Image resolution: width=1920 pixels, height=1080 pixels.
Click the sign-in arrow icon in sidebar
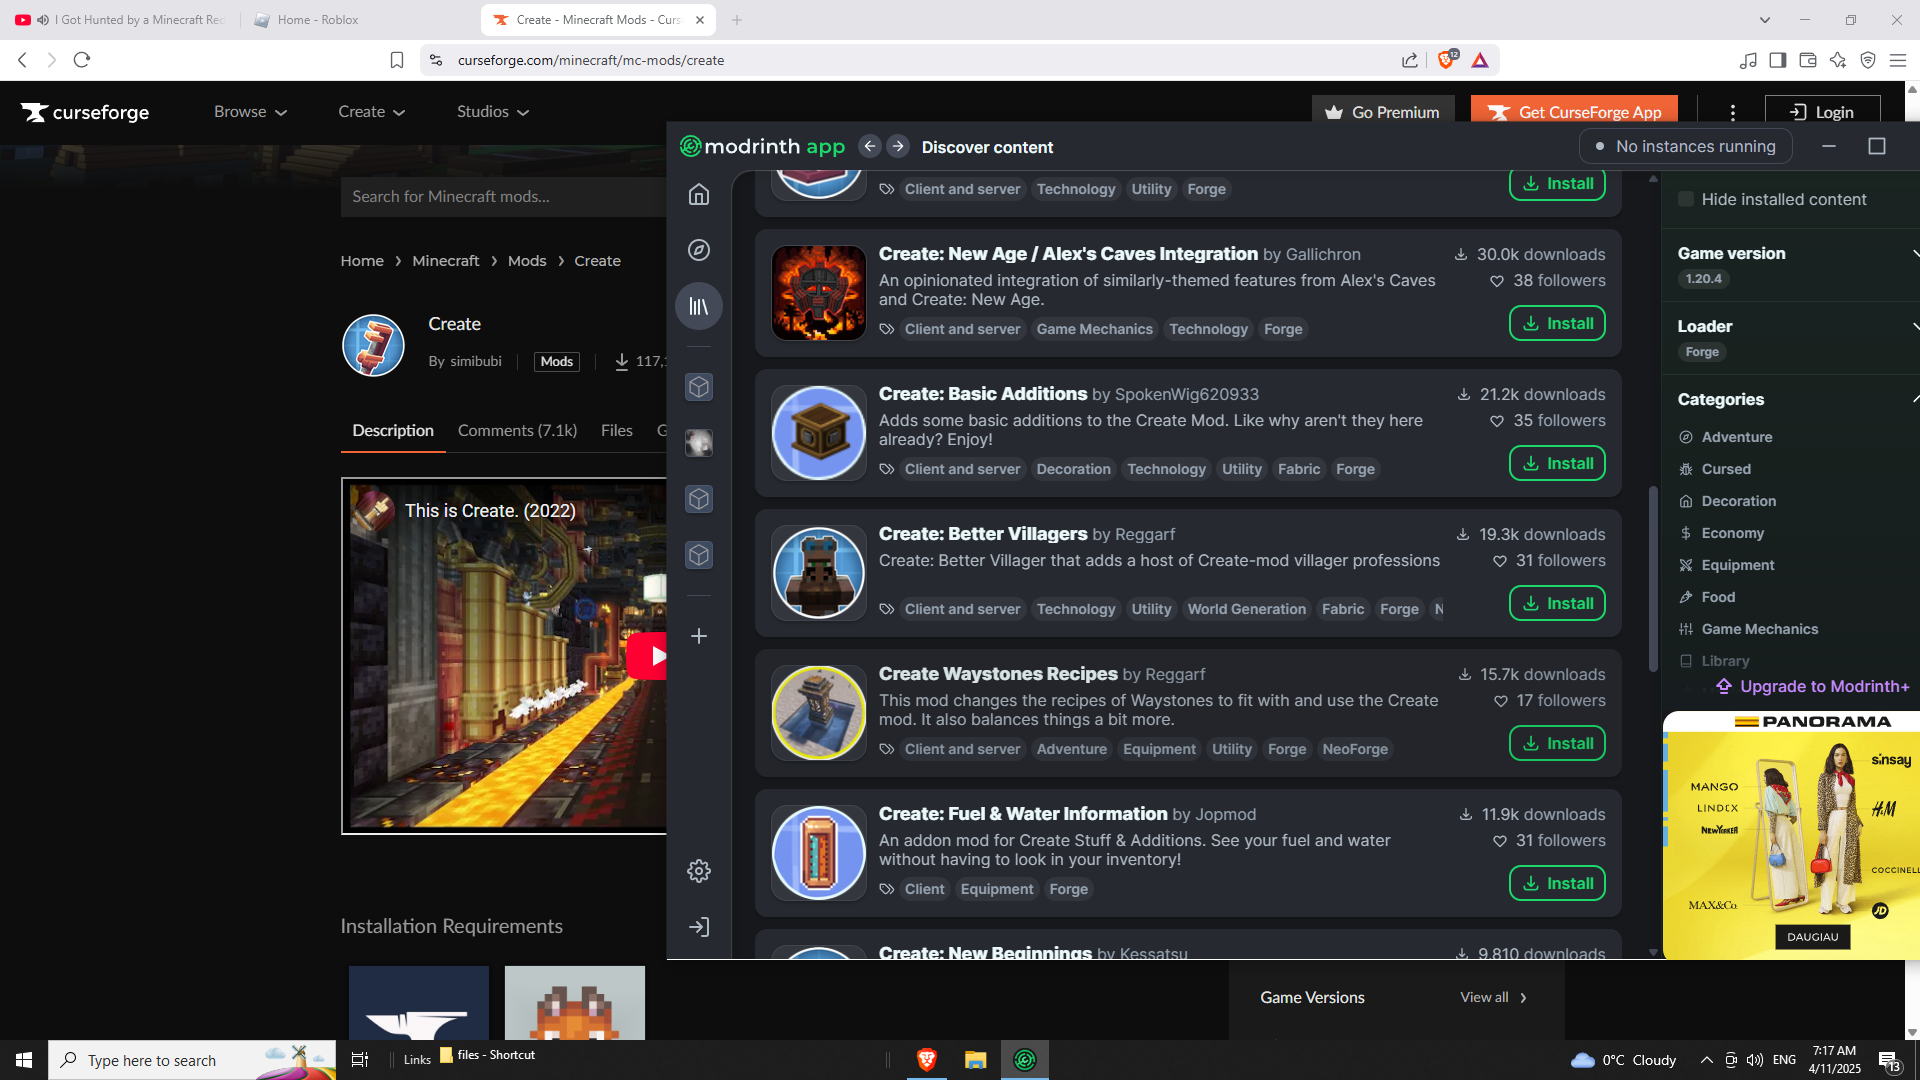[x=699, y=927]
